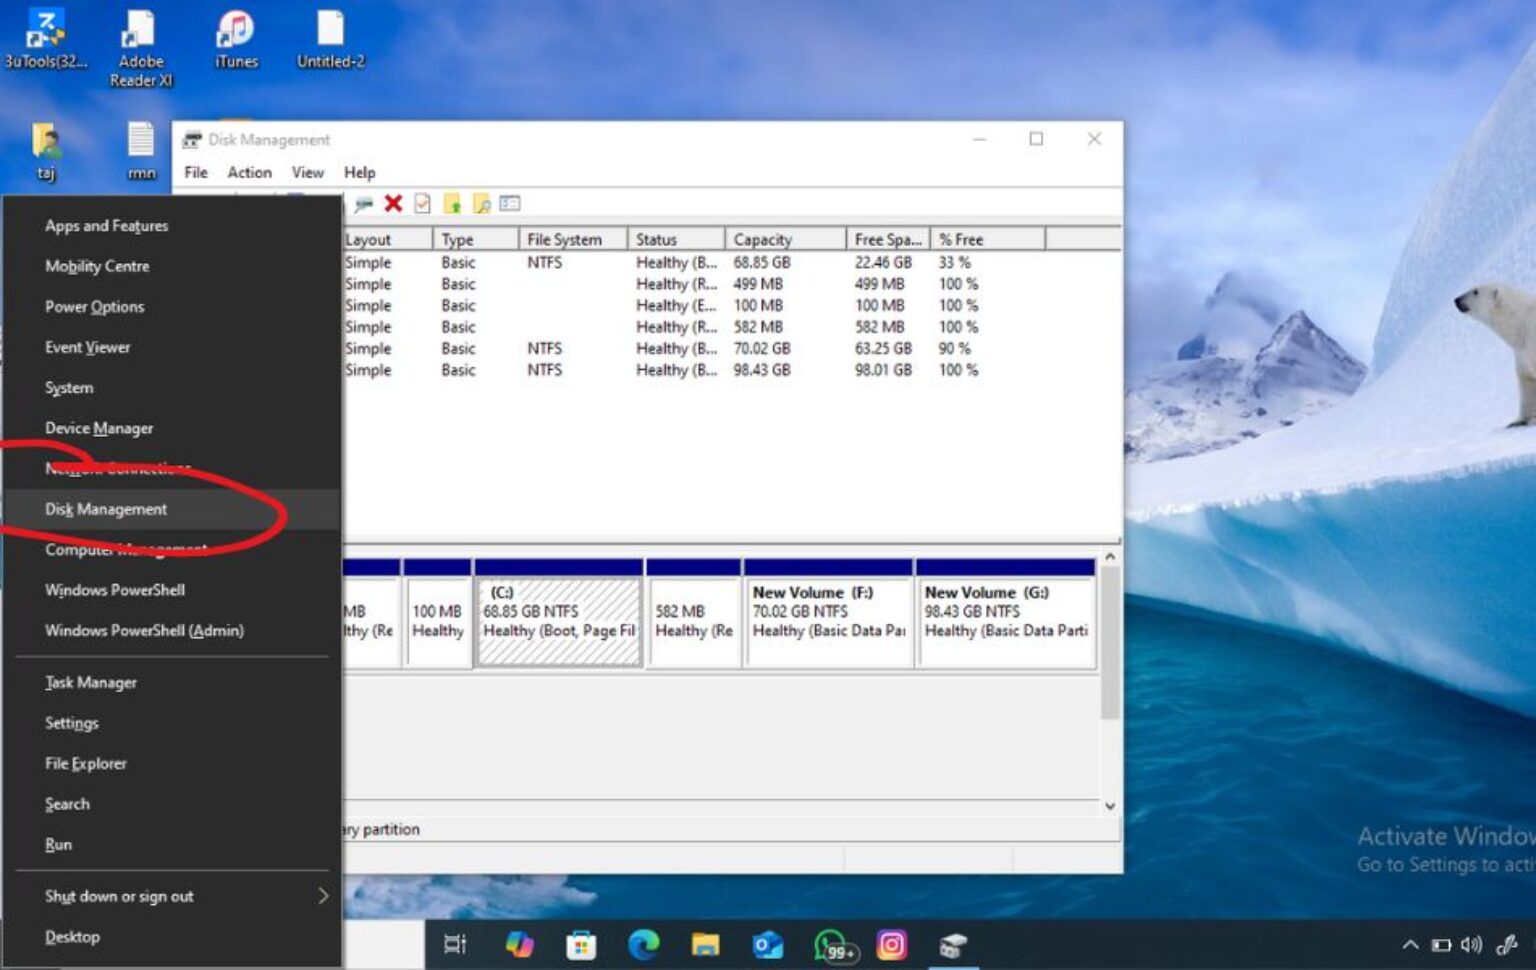Click the help dialog toolbar icon
The width and height of the screenshot is (1536, 970).
(508, 203)
